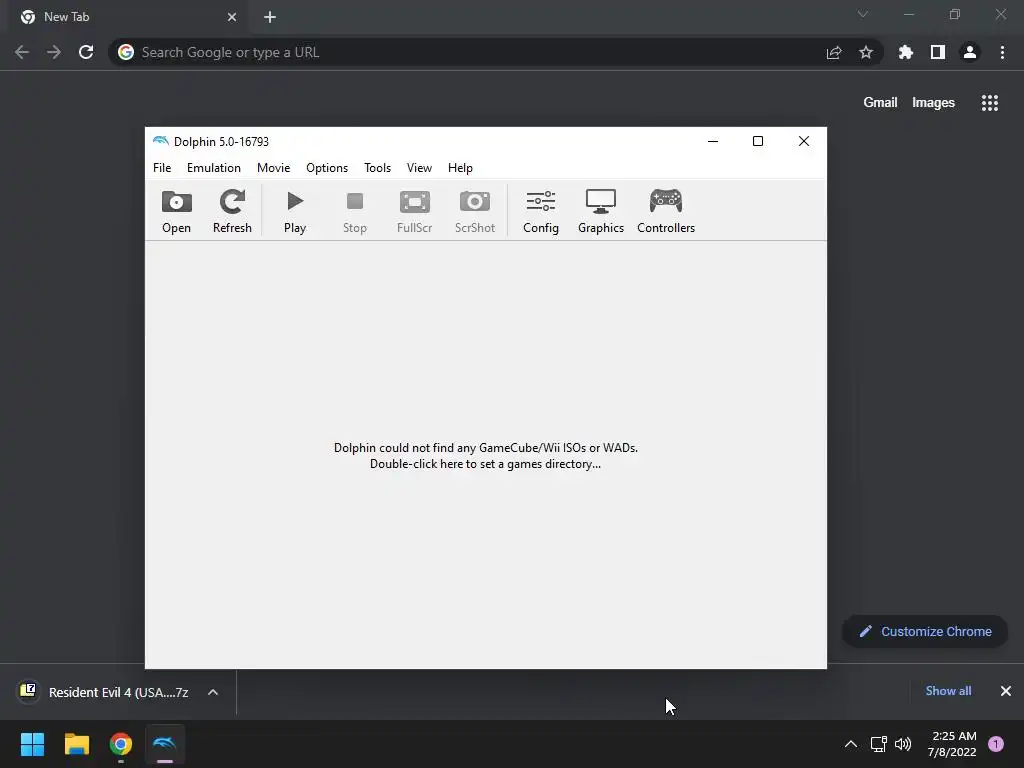This screenshot has height=768, width=1024.
Task: Toggle Chrome side panel icon
Action: coord(938,52)
